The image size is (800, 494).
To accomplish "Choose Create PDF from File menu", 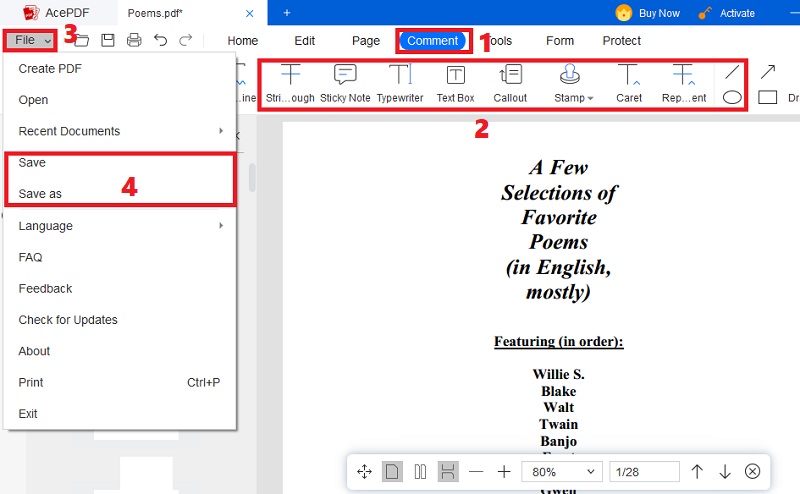I will pos(119,69).
